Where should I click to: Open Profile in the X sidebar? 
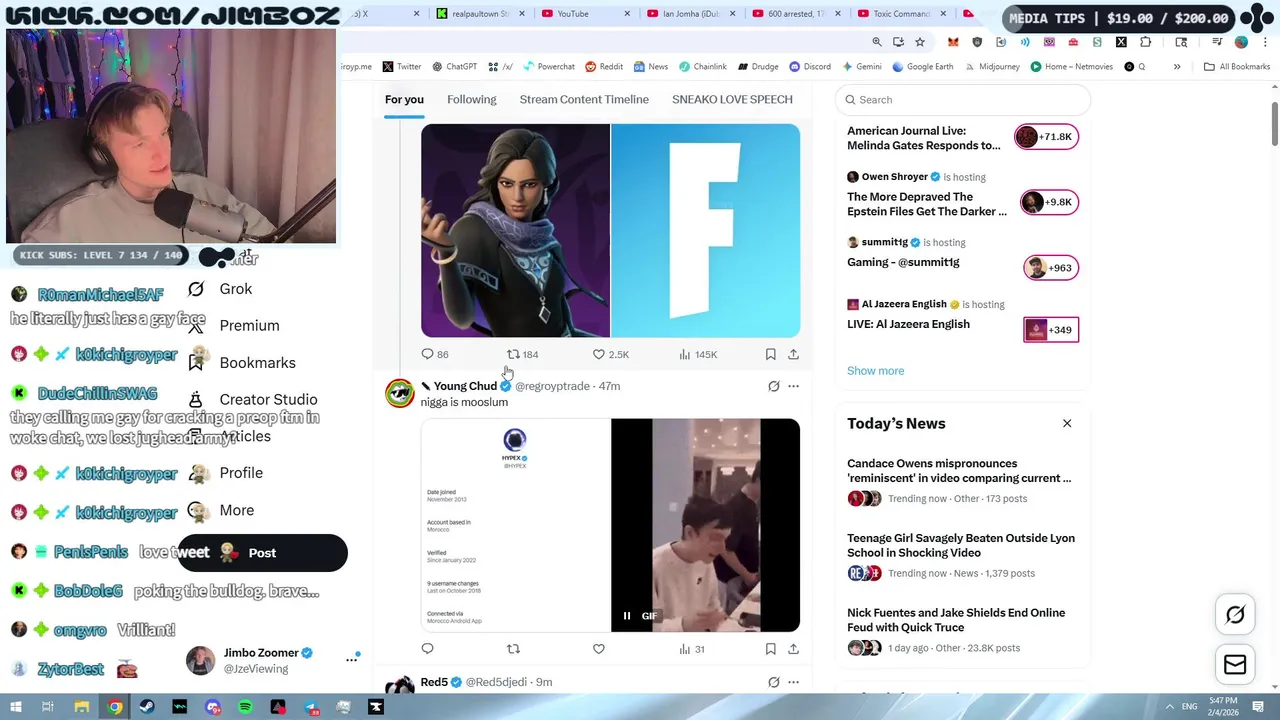[226, 473]
